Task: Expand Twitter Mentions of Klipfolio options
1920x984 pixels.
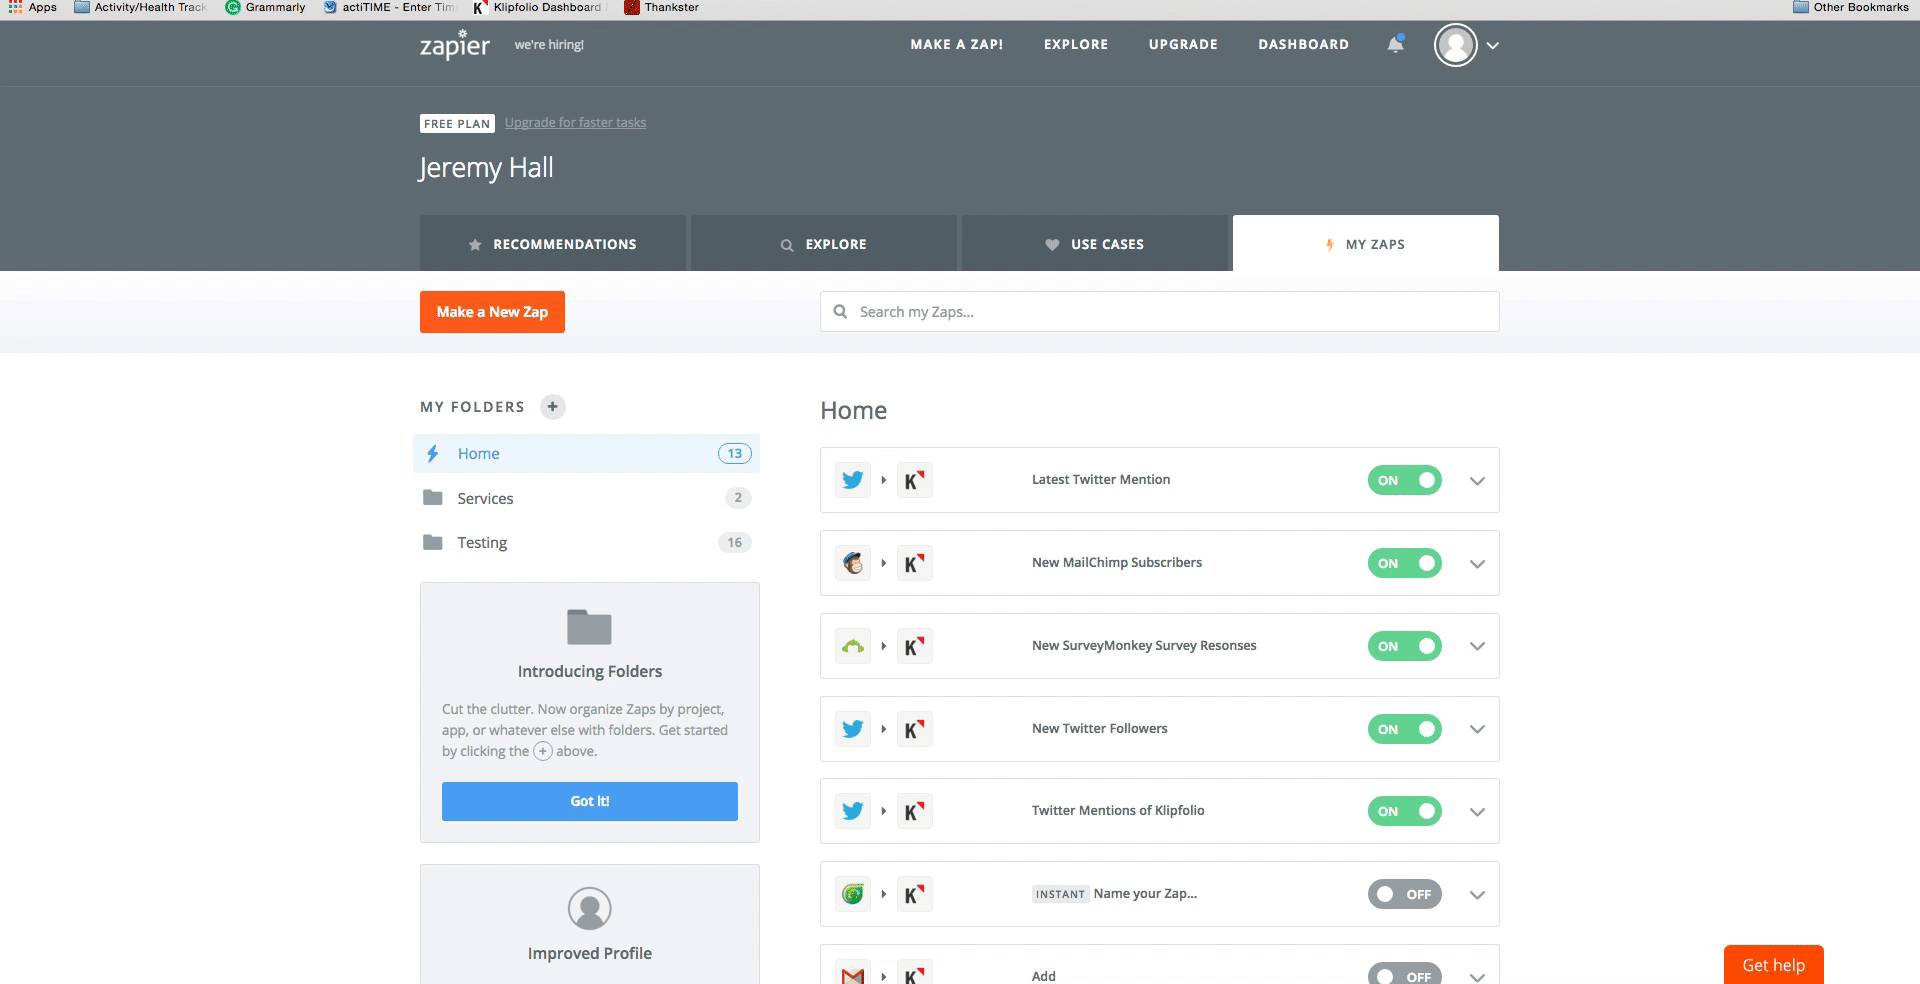Action: (x=1477, y=812)
